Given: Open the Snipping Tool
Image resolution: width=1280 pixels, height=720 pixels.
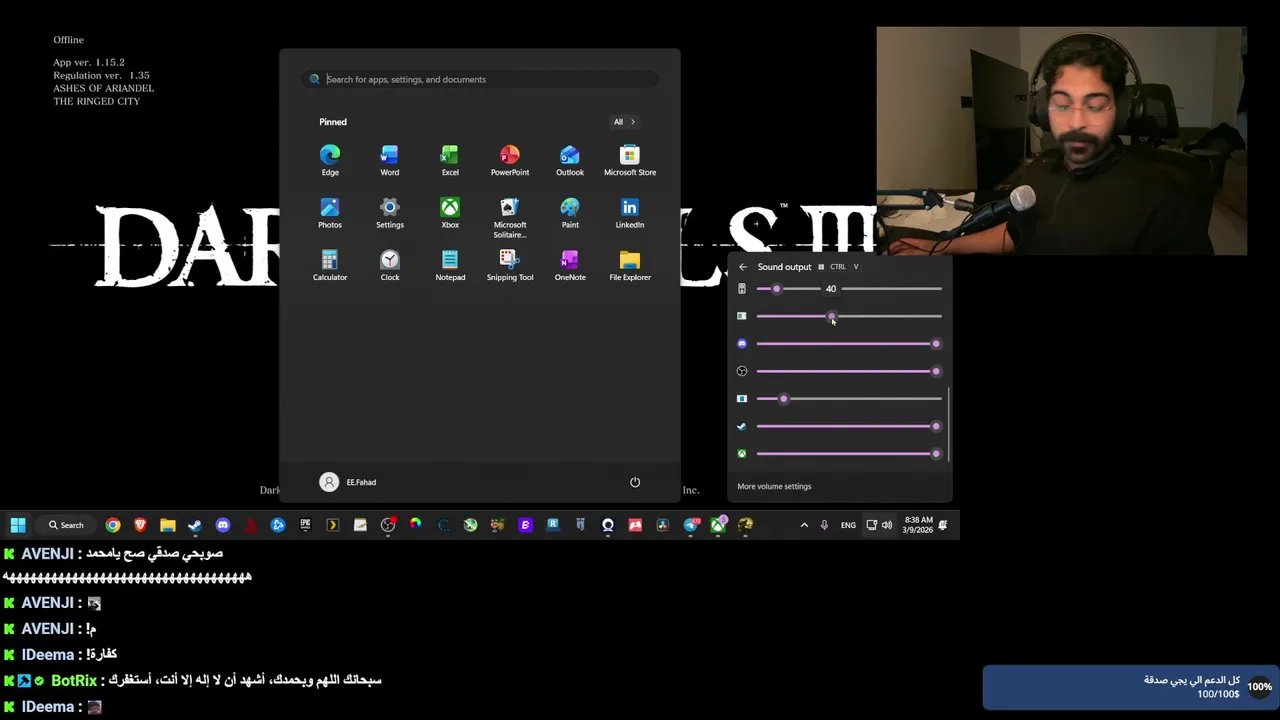Looking at the screenshot, I should (x=510, y=265).
